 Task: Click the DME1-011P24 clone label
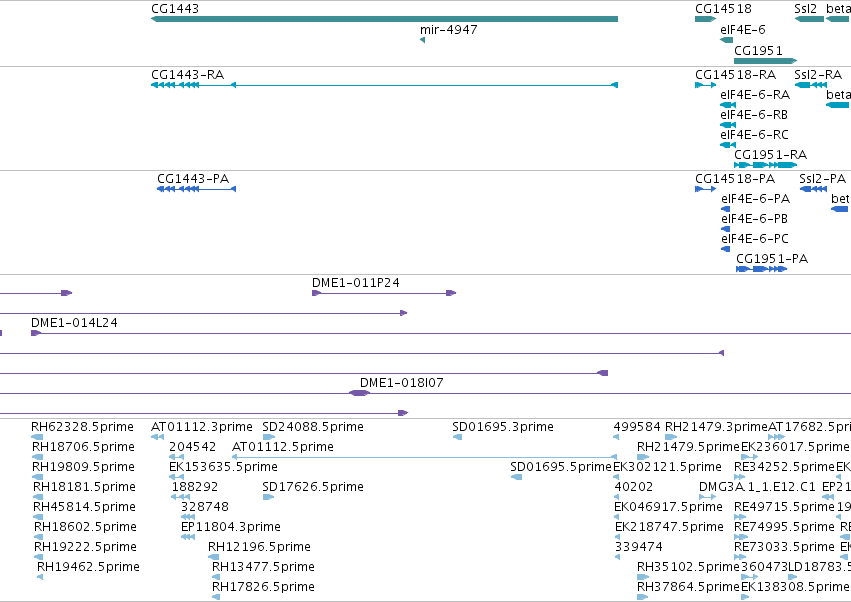[355, 283]
